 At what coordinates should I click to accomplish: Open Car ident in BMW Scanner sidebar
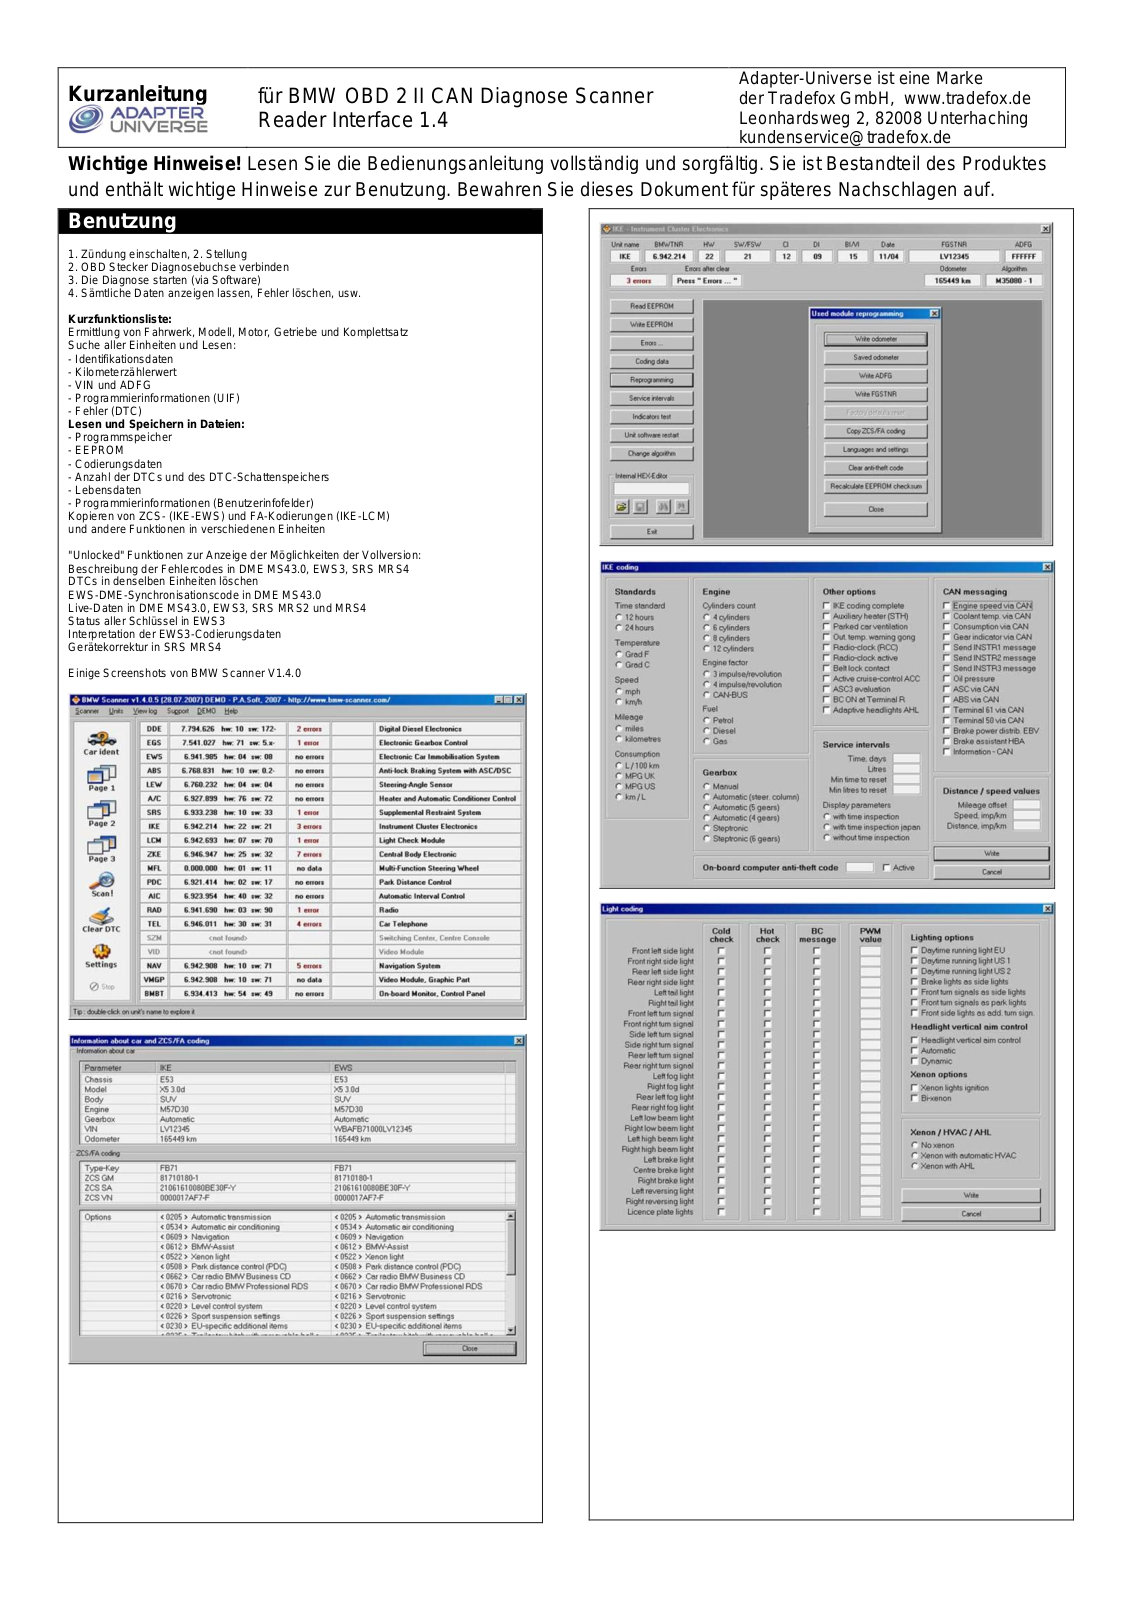pyautogui.click(x=101, y=742)
